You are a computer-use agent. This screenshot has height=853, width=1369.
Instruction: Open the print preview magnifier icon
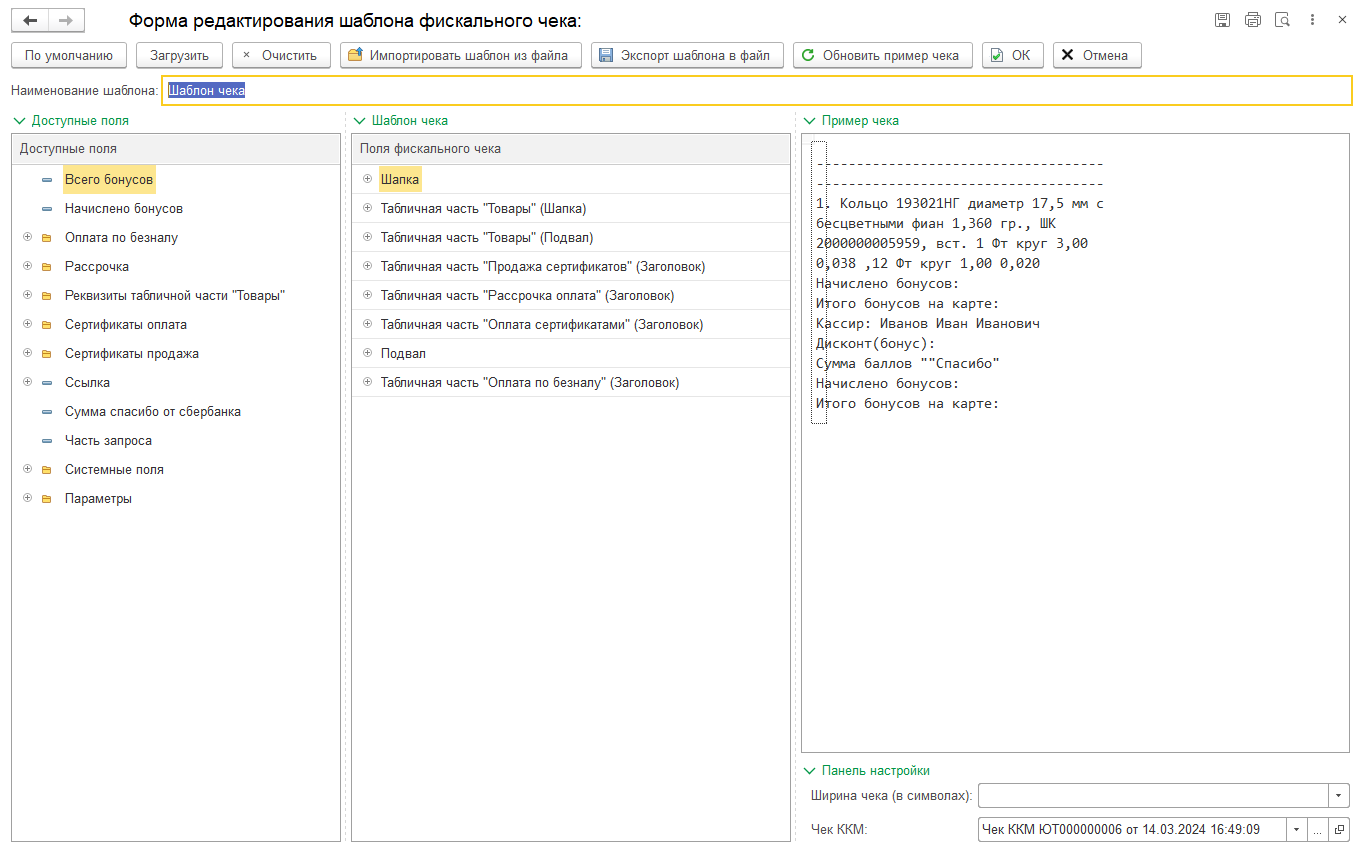click(x=1283, y=20)
